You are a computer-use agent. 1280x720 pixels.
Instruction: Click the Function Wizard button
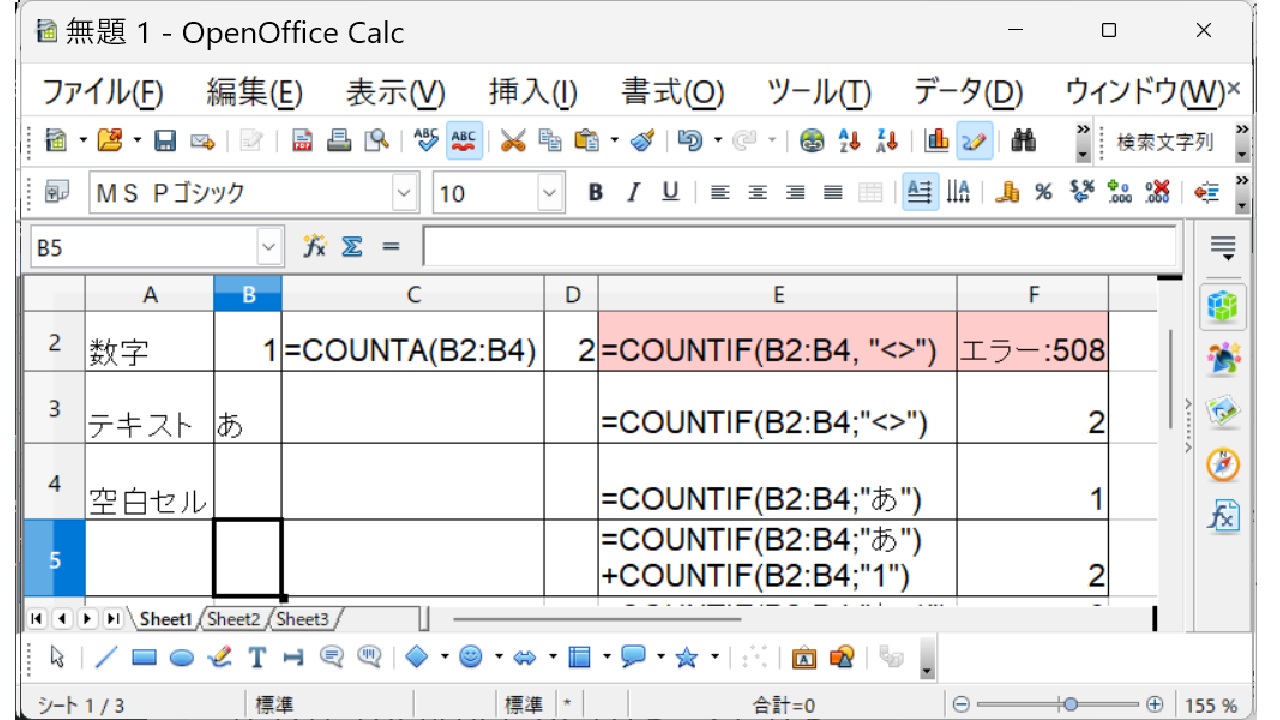pyautogui.click(x=315, y=247)
